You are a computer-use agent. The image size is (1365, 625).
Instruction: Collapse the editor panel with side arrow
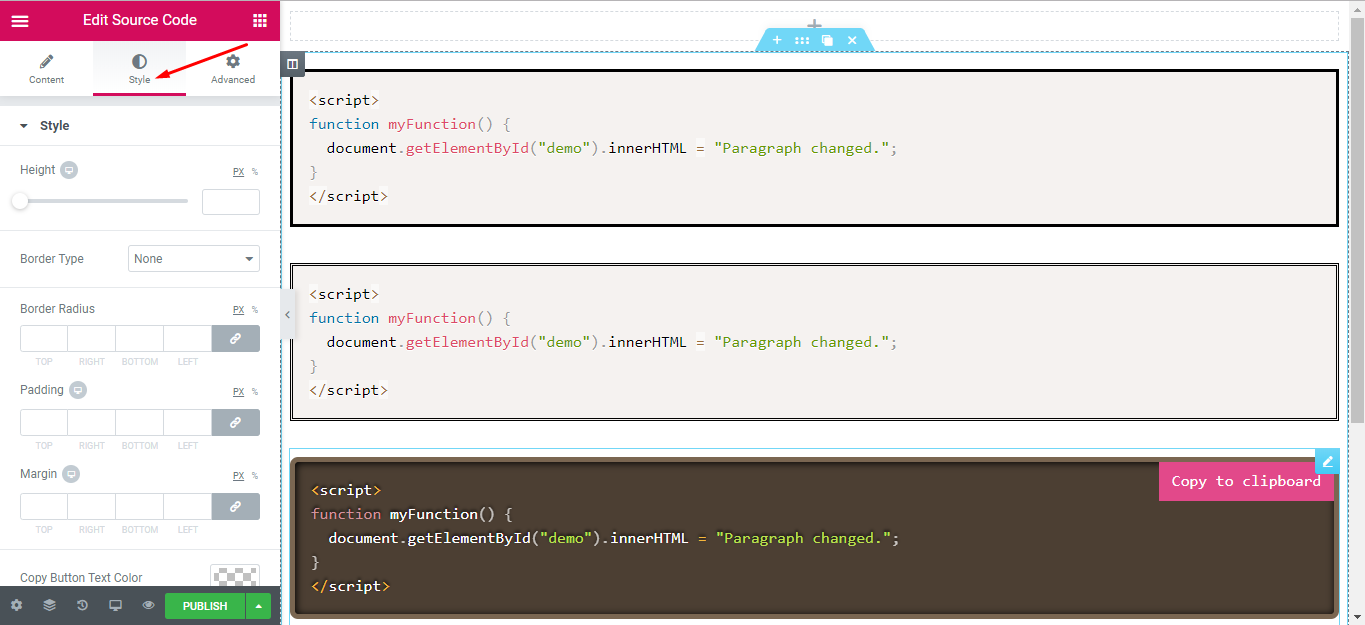287,314
